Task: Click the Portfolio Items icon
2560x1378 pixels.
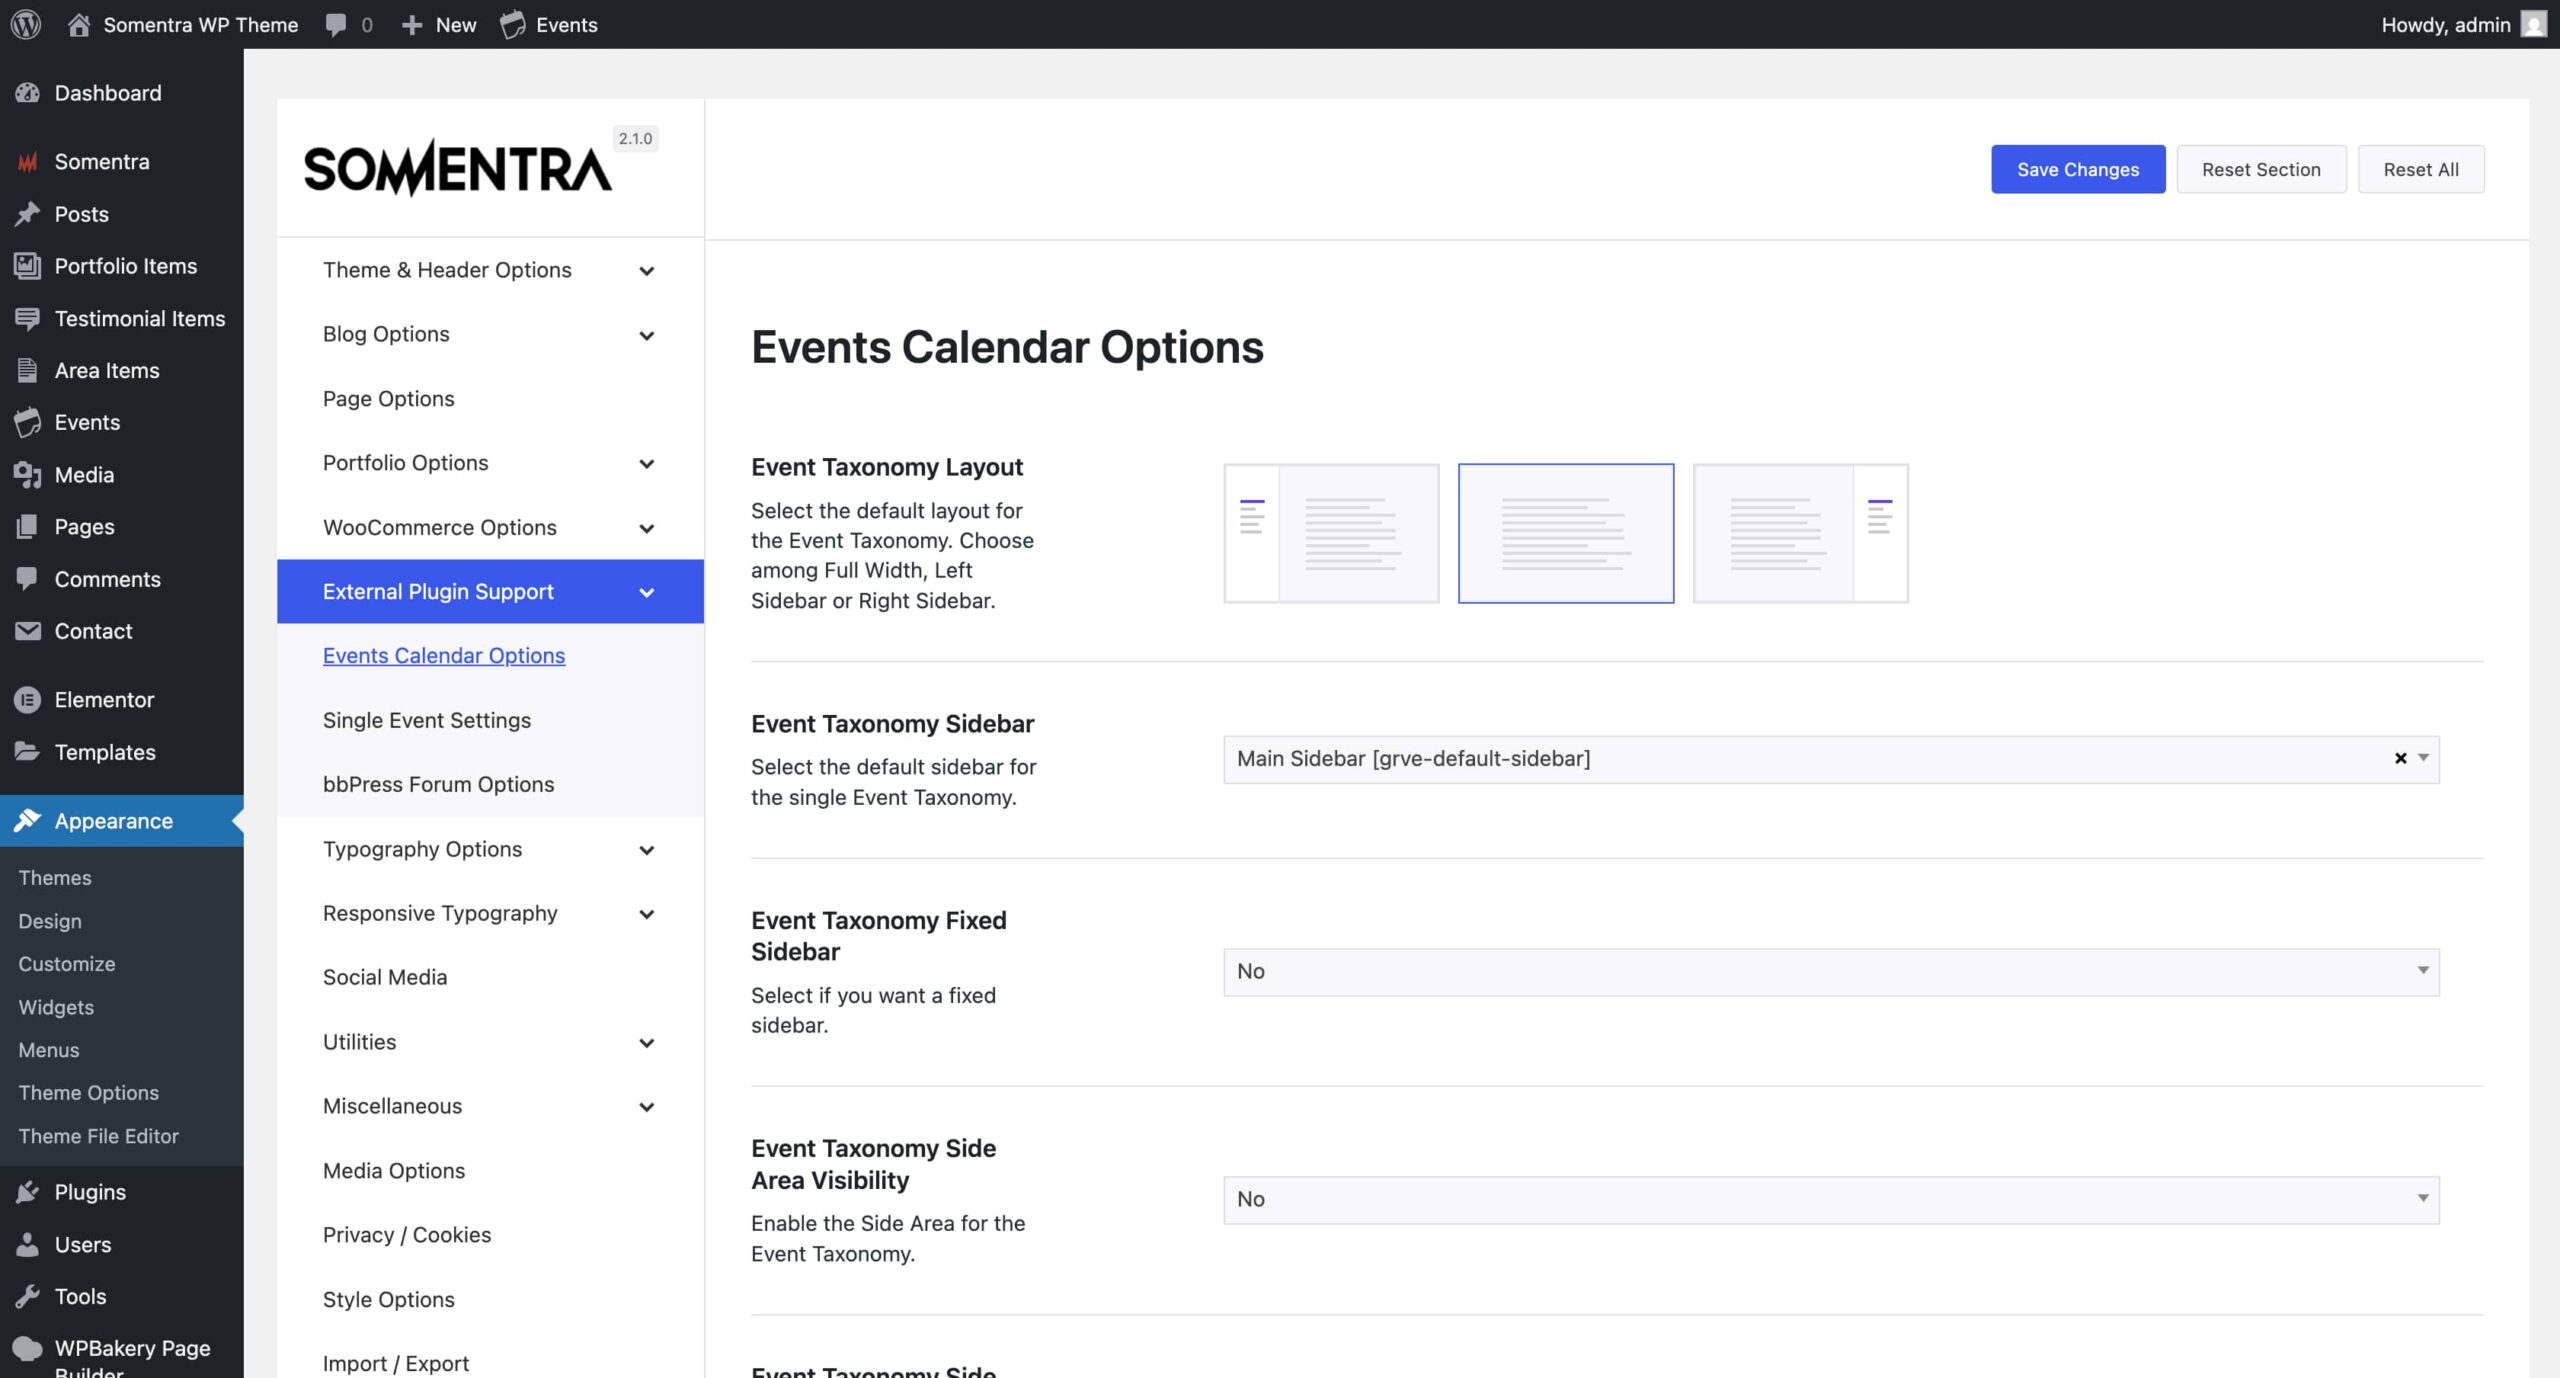Action: [x=27, y=266]
